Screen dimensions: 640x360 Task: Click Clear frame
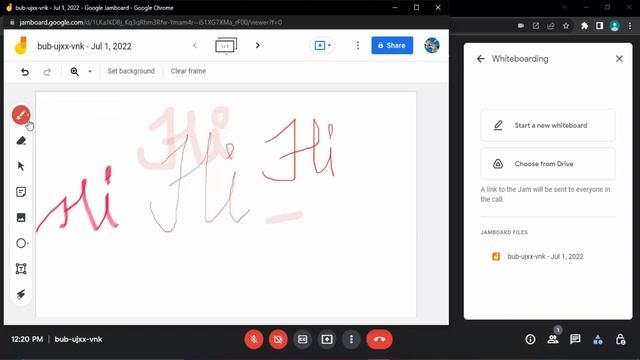coord(188,71)
